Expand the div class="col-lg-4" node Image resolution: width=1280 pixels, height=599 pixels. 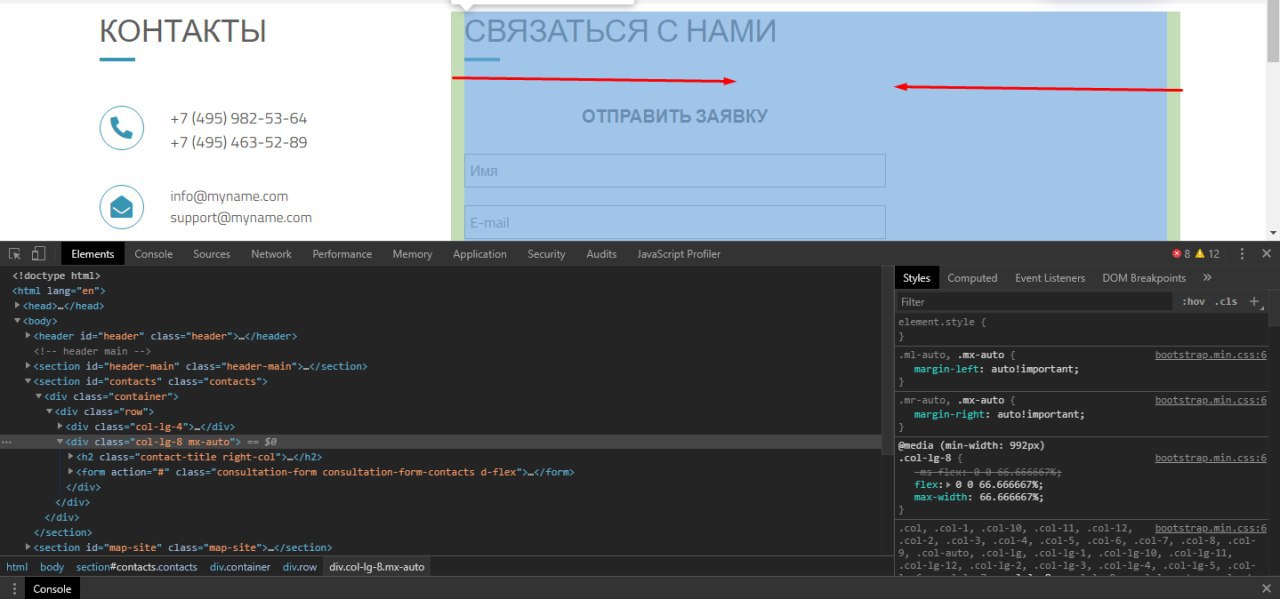click(x=61, y=426)
